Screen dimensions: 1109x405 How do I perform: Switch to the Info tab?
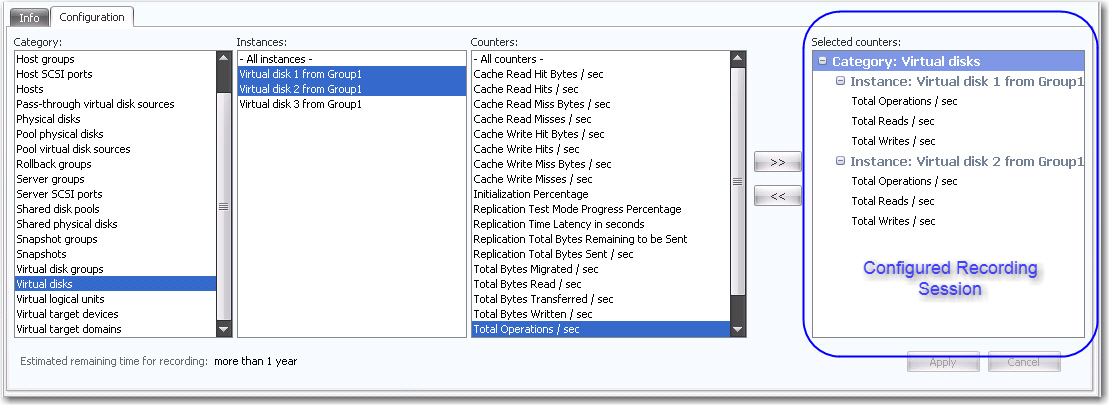pos(30,17)
